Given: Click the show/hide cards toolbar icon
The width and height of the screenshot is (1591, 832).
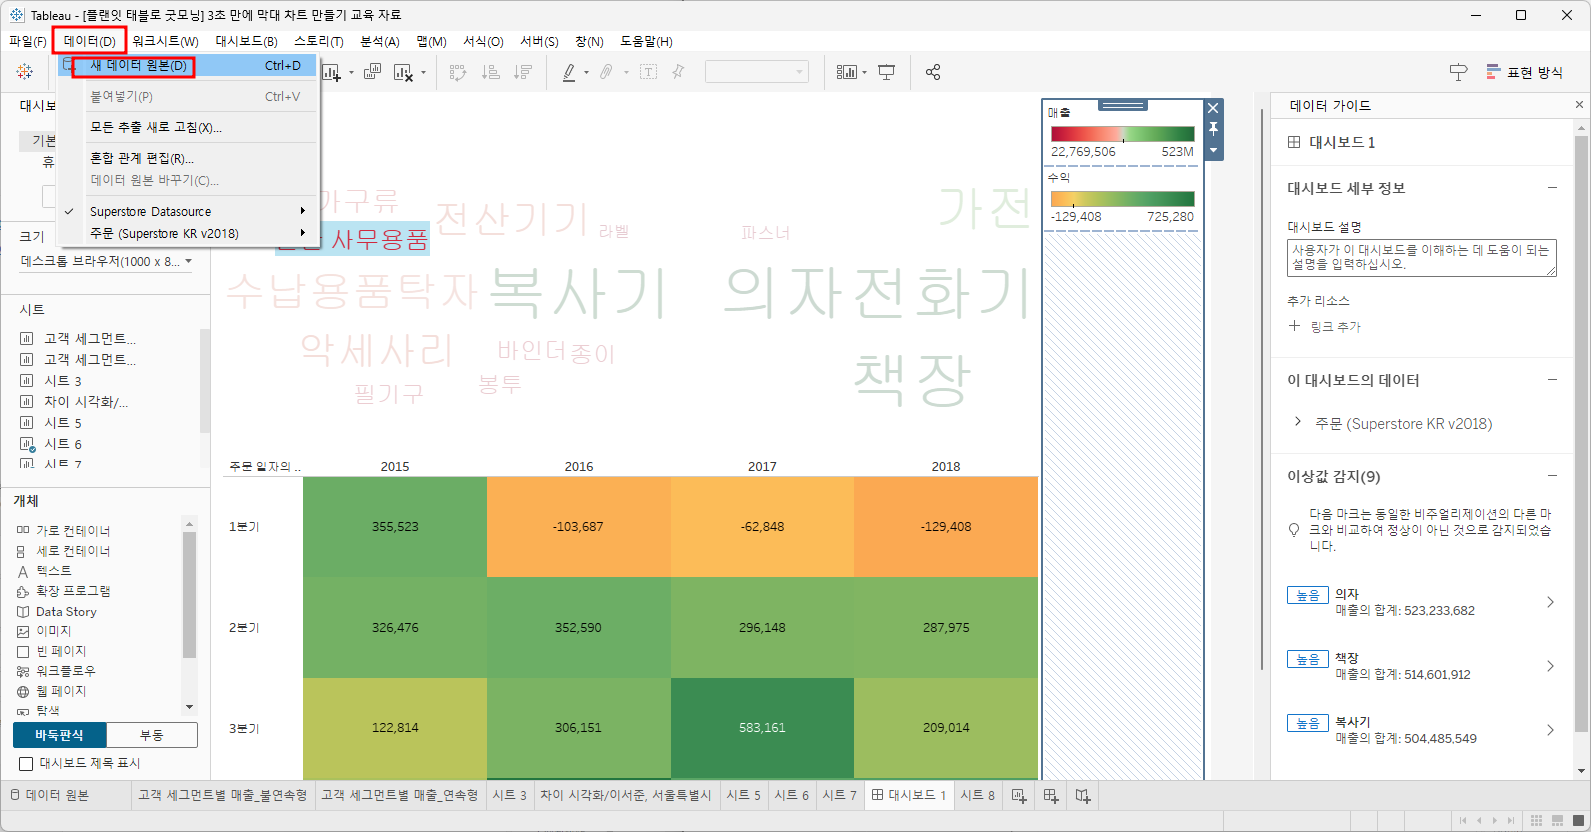Looking at the screenshot, I should [847, 72].
